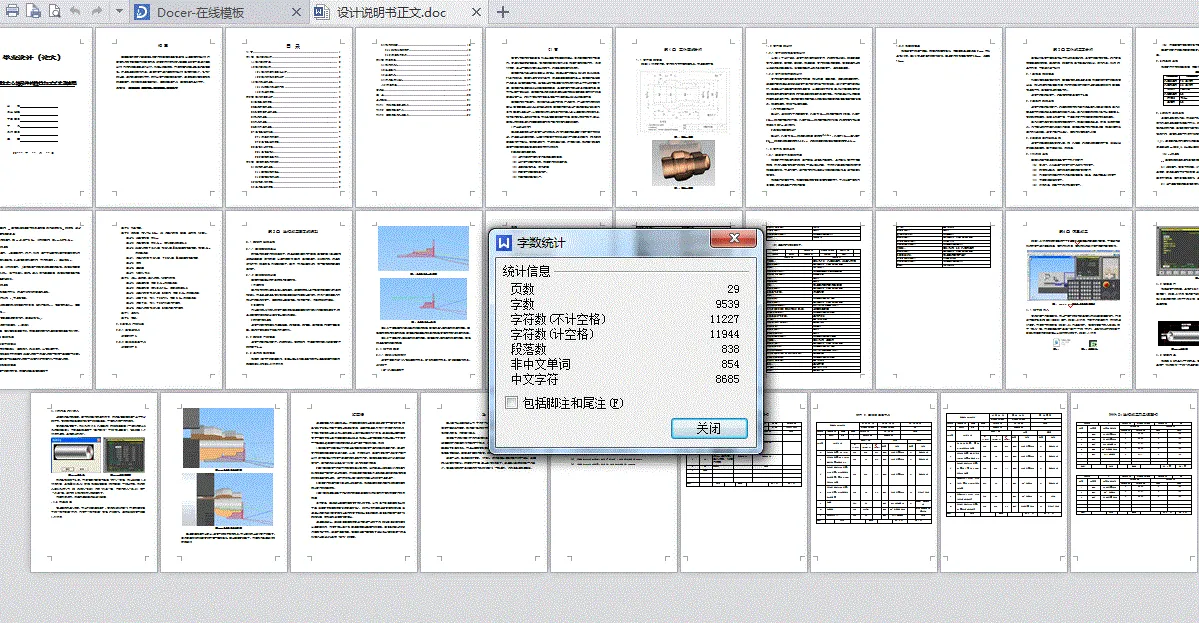
Task: Close the 字数统计 dialog with its X button
Action: click(734, 238)
